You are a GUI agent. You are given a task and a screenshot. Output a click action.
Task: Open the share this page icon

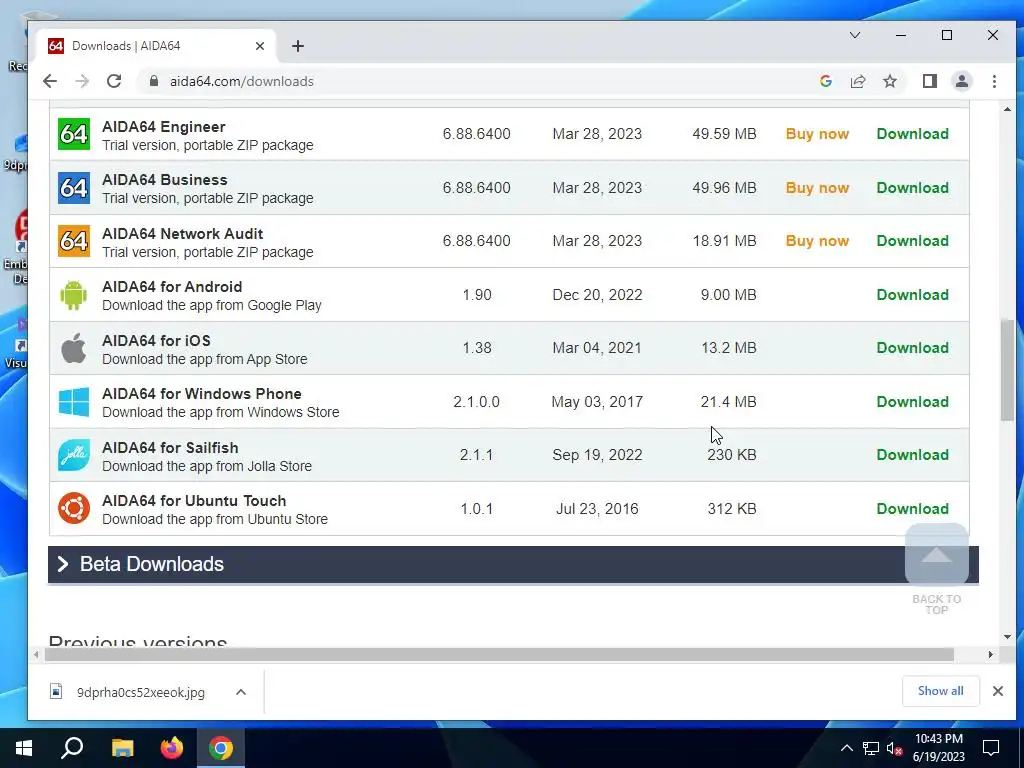pos(857,81)
